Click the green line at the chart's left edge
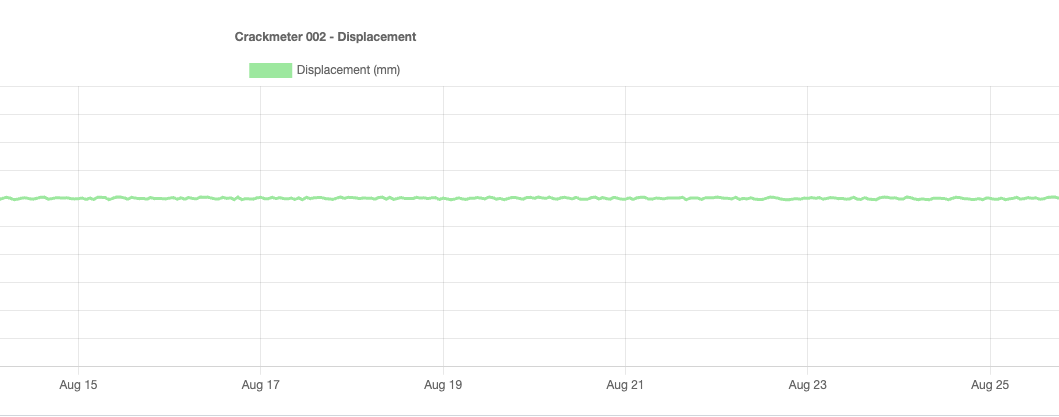The width and height of the screenshot is (1059, 417). (x=3, y=198)
